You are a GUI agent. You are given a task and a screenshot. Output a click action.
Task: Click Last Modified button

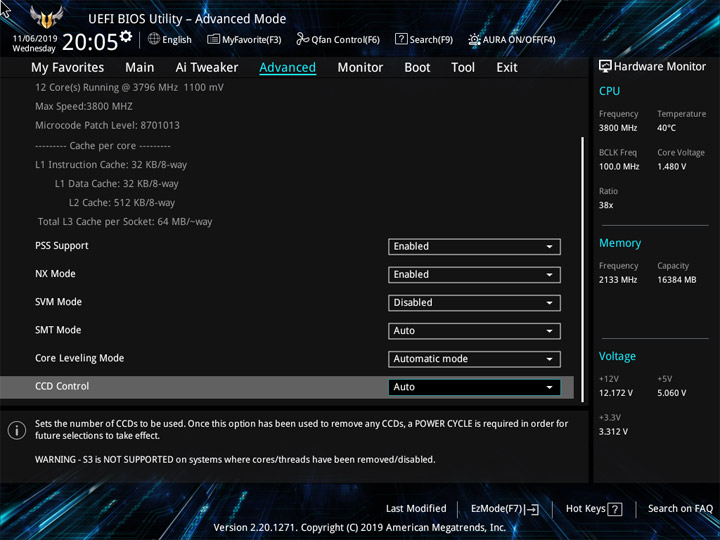click(x=416, y=509)
